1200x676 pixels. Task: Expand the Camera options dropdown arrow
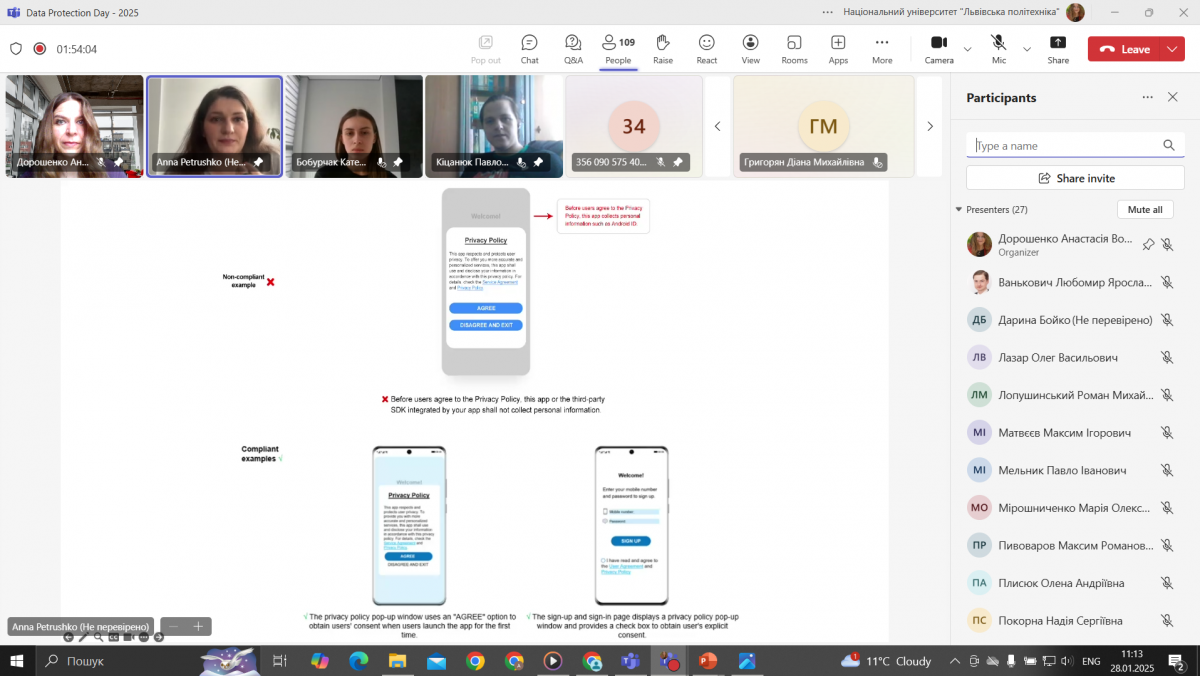(967, 49)
